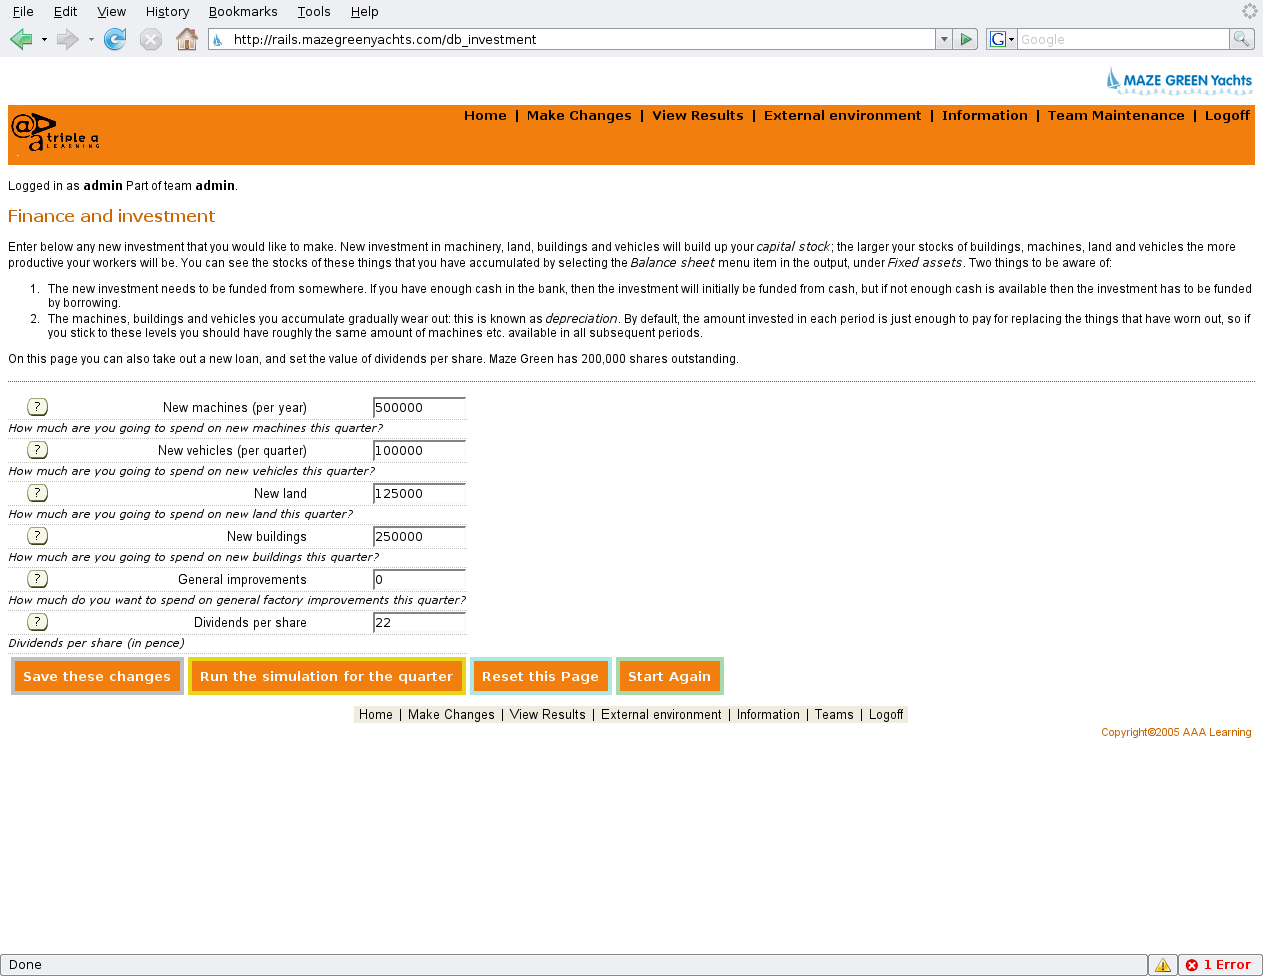The height and width of the screenshot is (976, 1263).
Task: Click the browser Back arrow button
Action: [21, 39]
